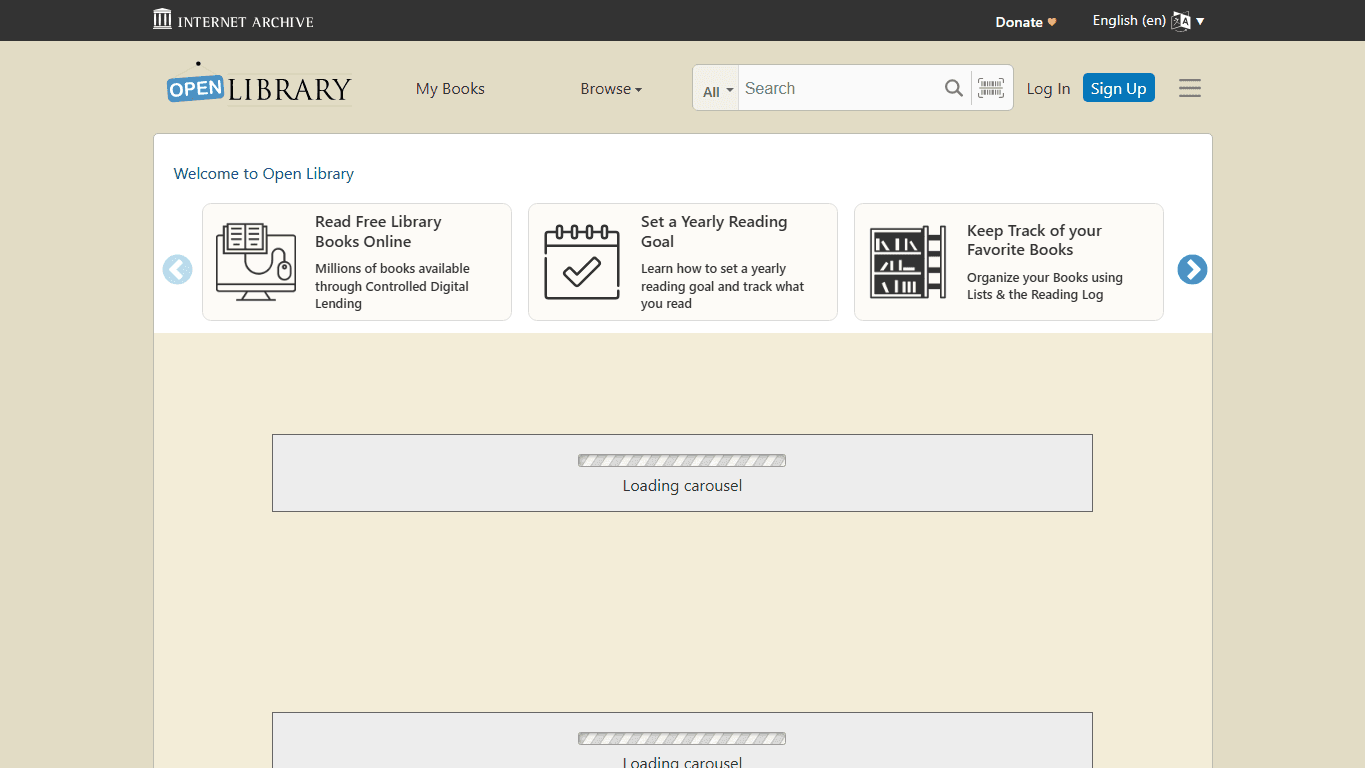Go to the Open Library logo home
Viewport: 1365px width, 768px height.
(259, 86)
